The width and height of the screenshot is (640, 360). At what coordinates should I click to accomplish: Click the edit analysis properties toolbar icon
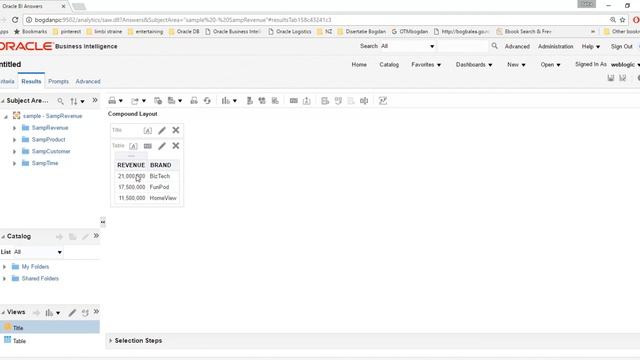point(293,101)
